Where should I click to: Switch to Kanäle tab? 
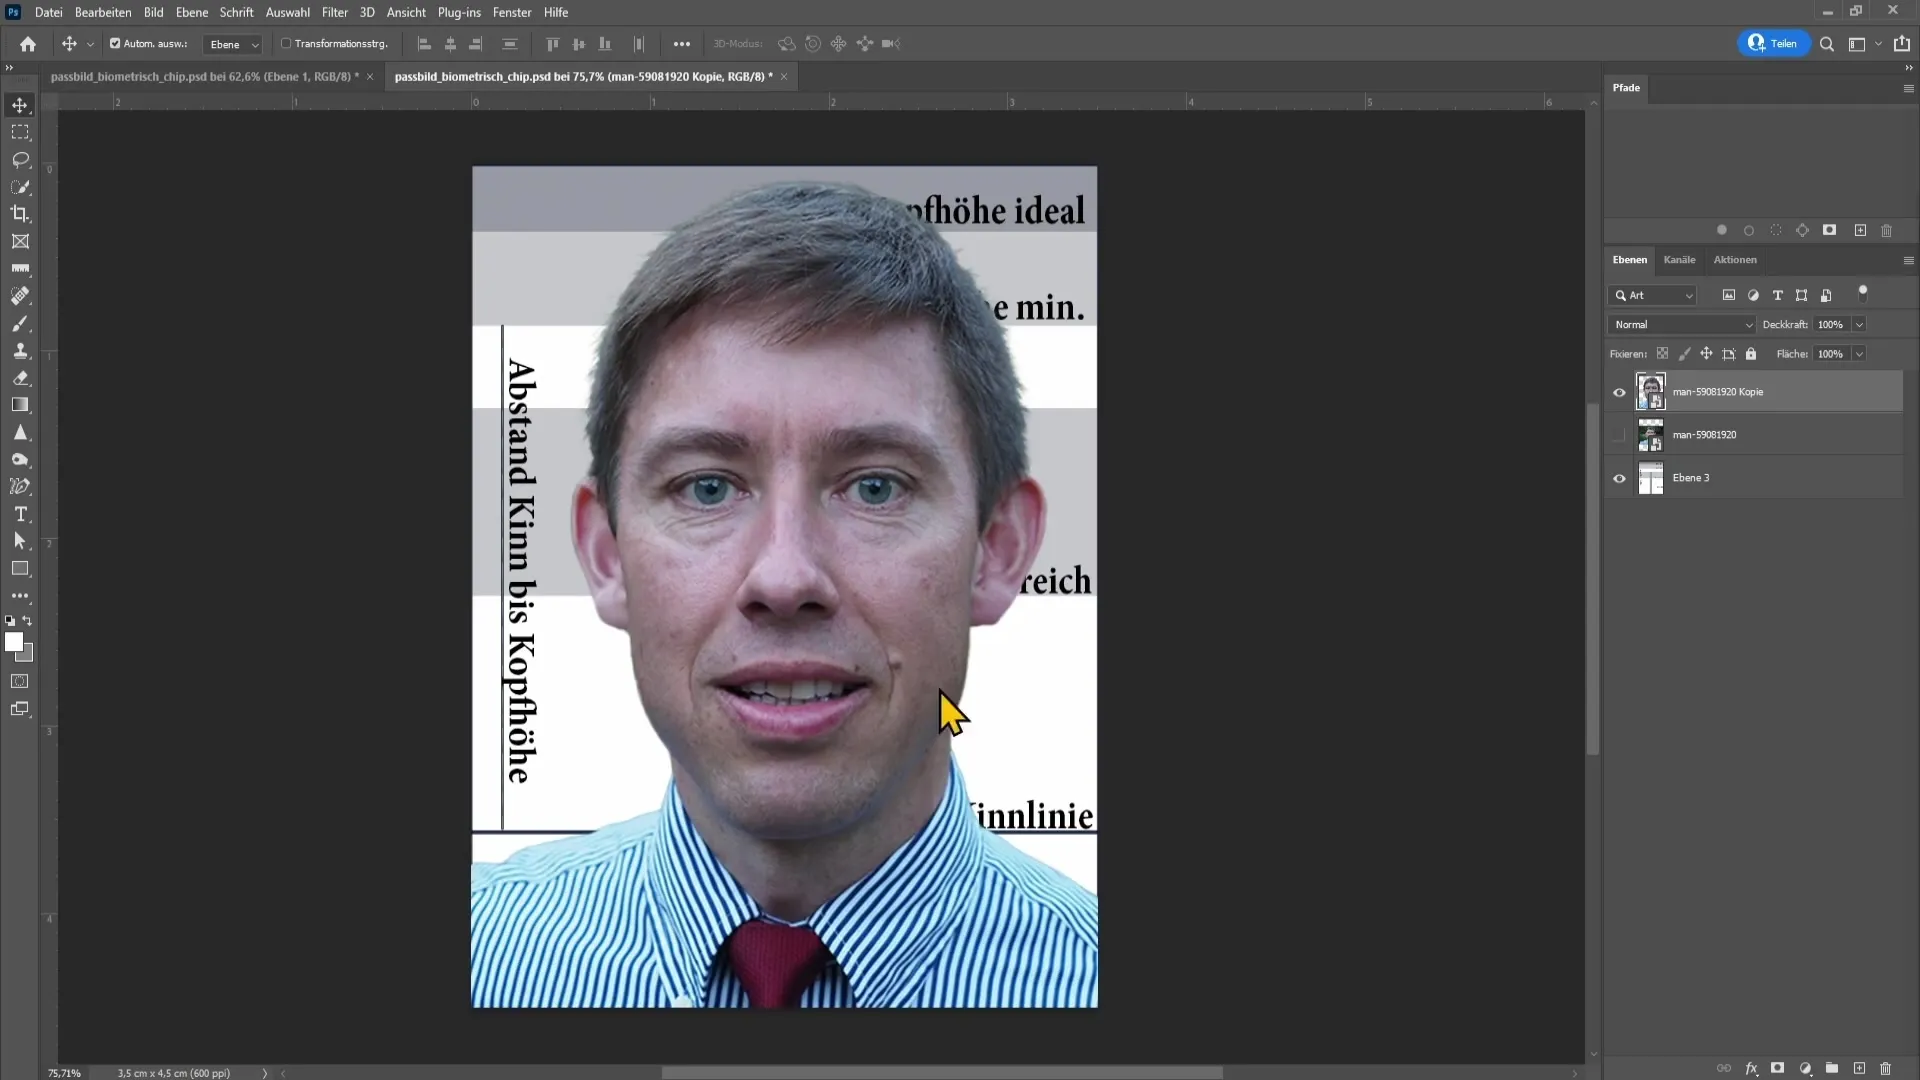1680,260
